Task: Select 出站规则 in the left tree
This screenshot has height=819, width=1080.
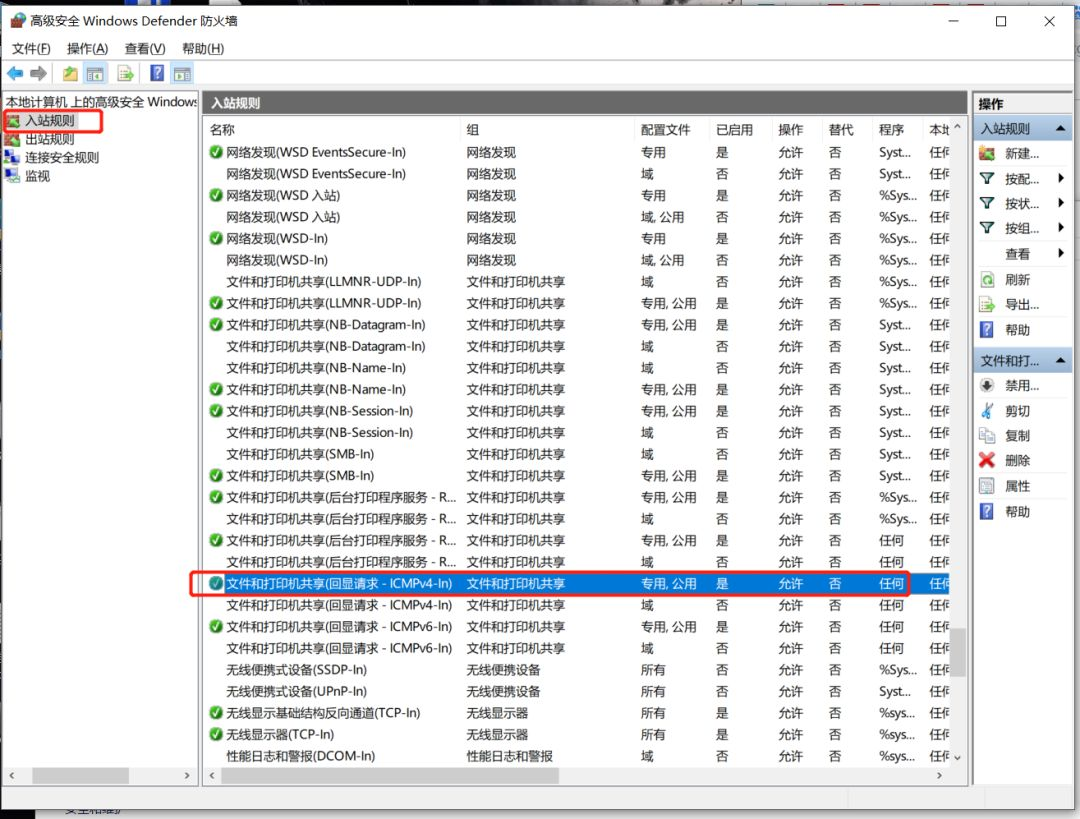Action: [50, 139]
